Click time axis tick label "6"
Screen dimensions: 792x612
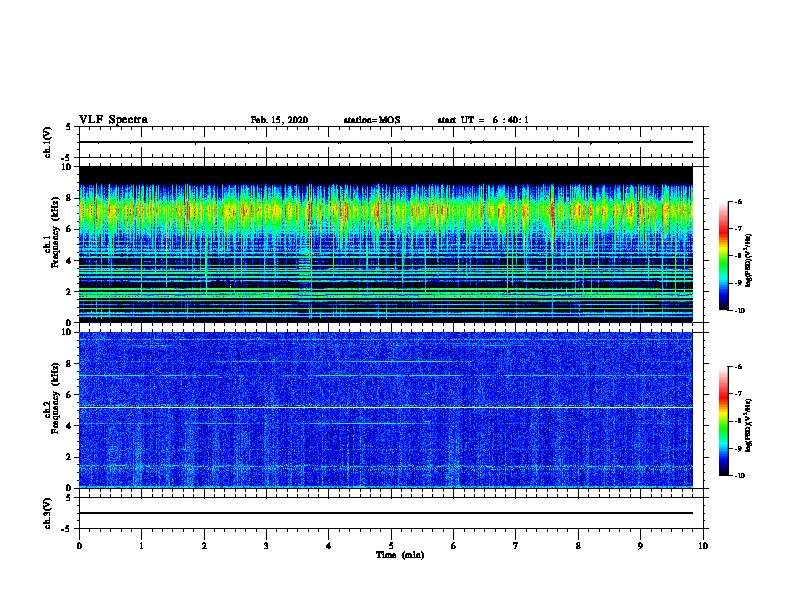click(454, 546)
